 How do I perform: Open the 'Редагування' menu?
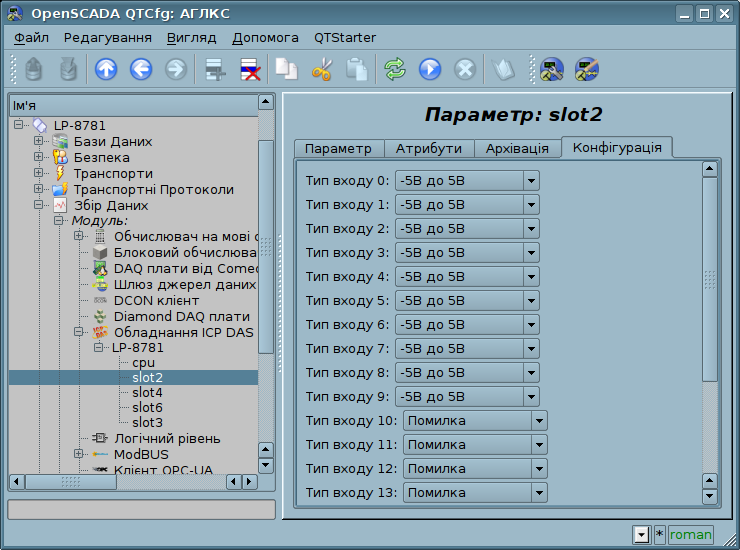[107, 37]
